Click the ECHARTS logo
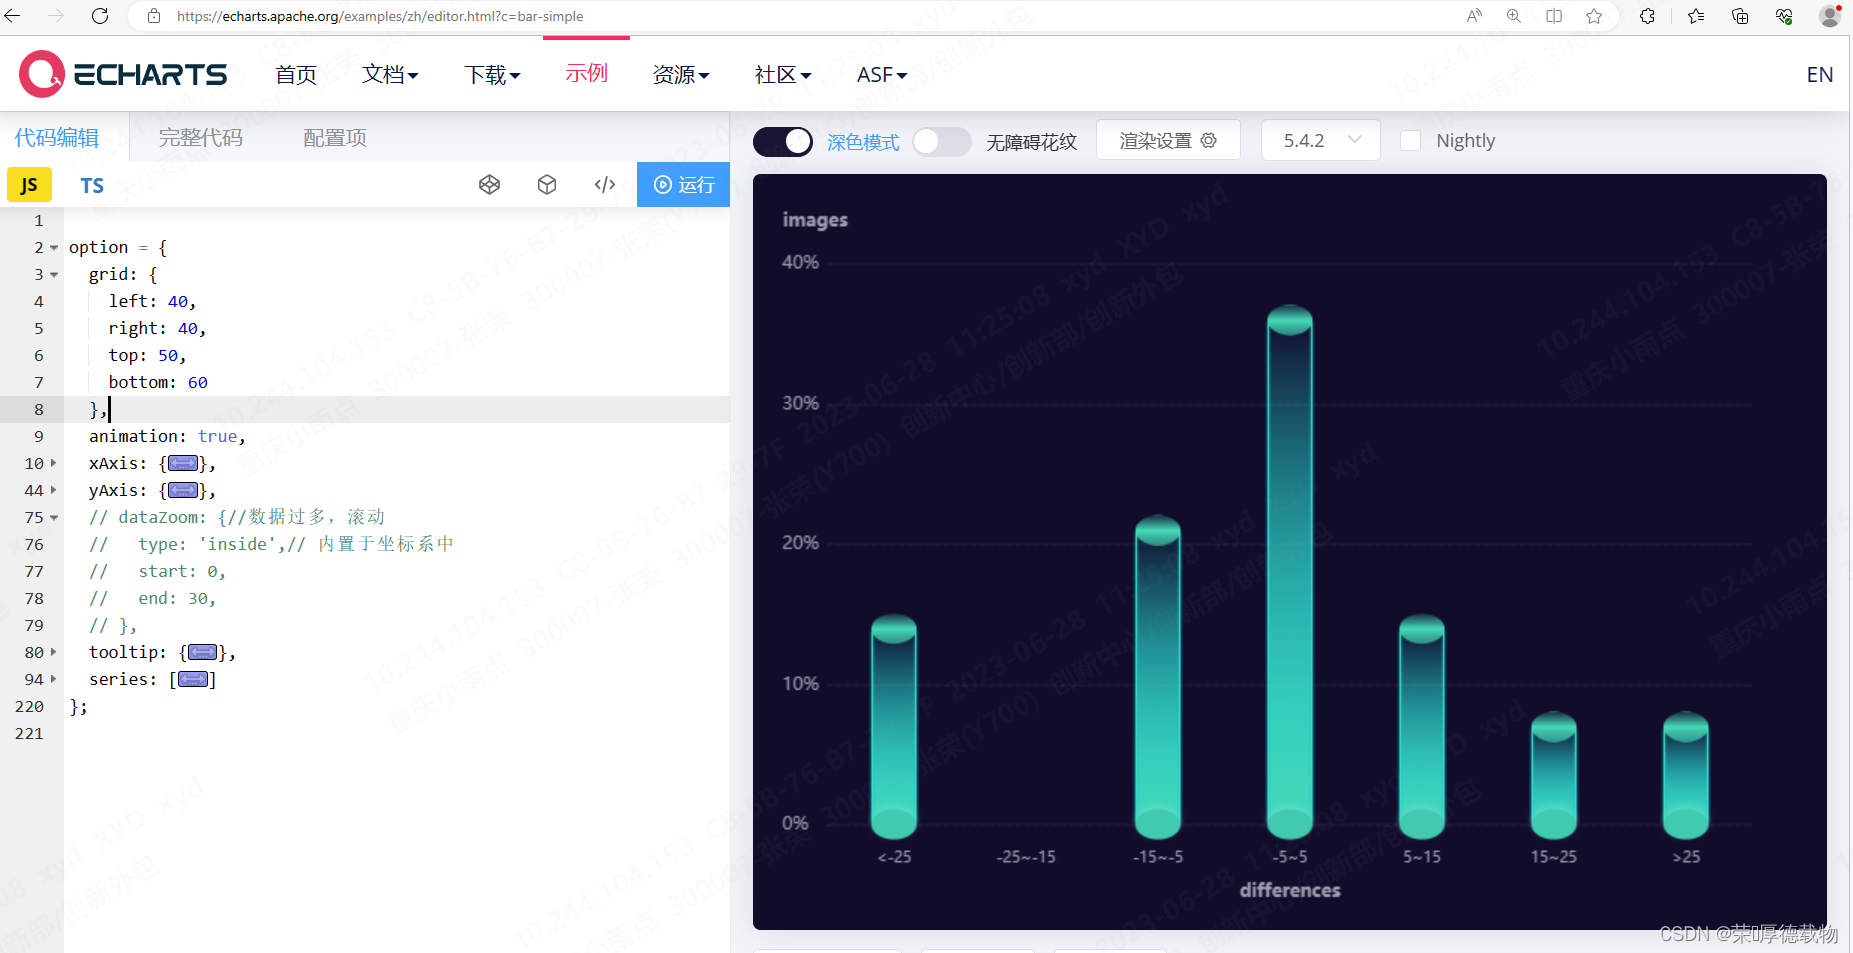1853x953 pixels. coord(122,73)
